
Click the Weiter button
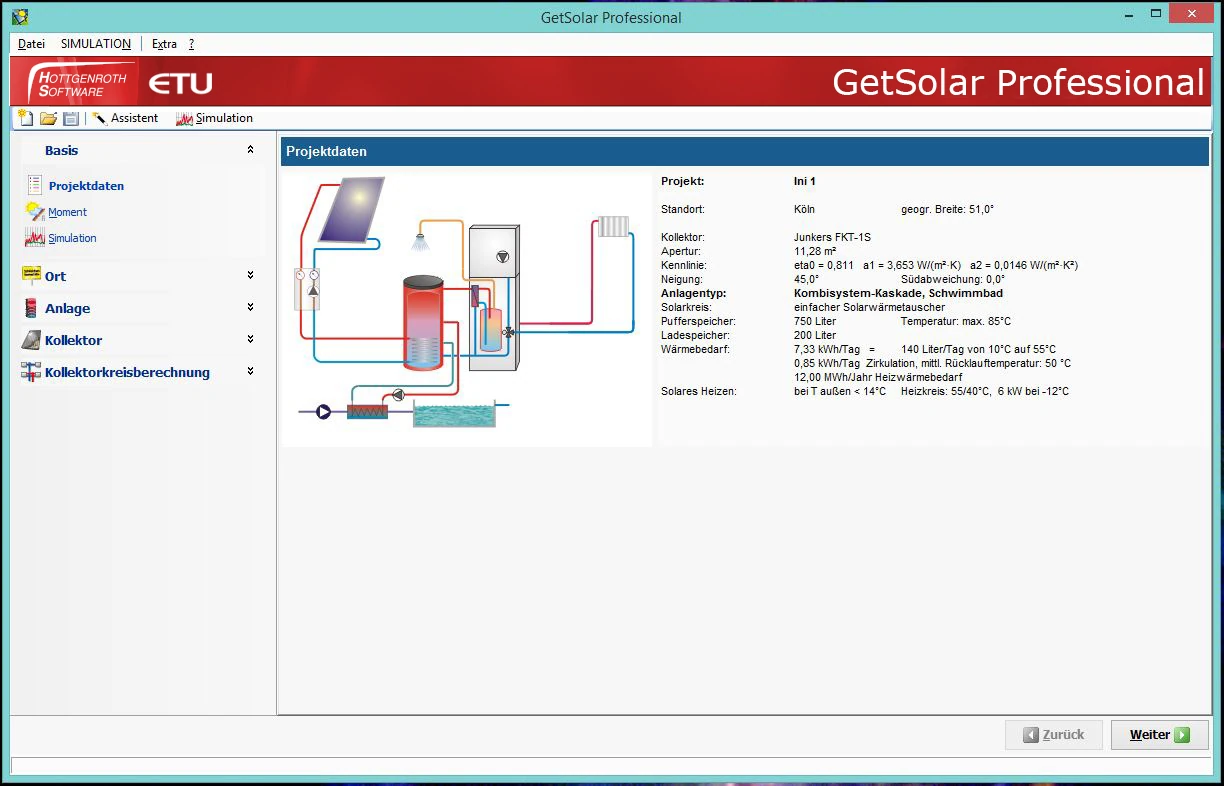tap(1159, 735)
